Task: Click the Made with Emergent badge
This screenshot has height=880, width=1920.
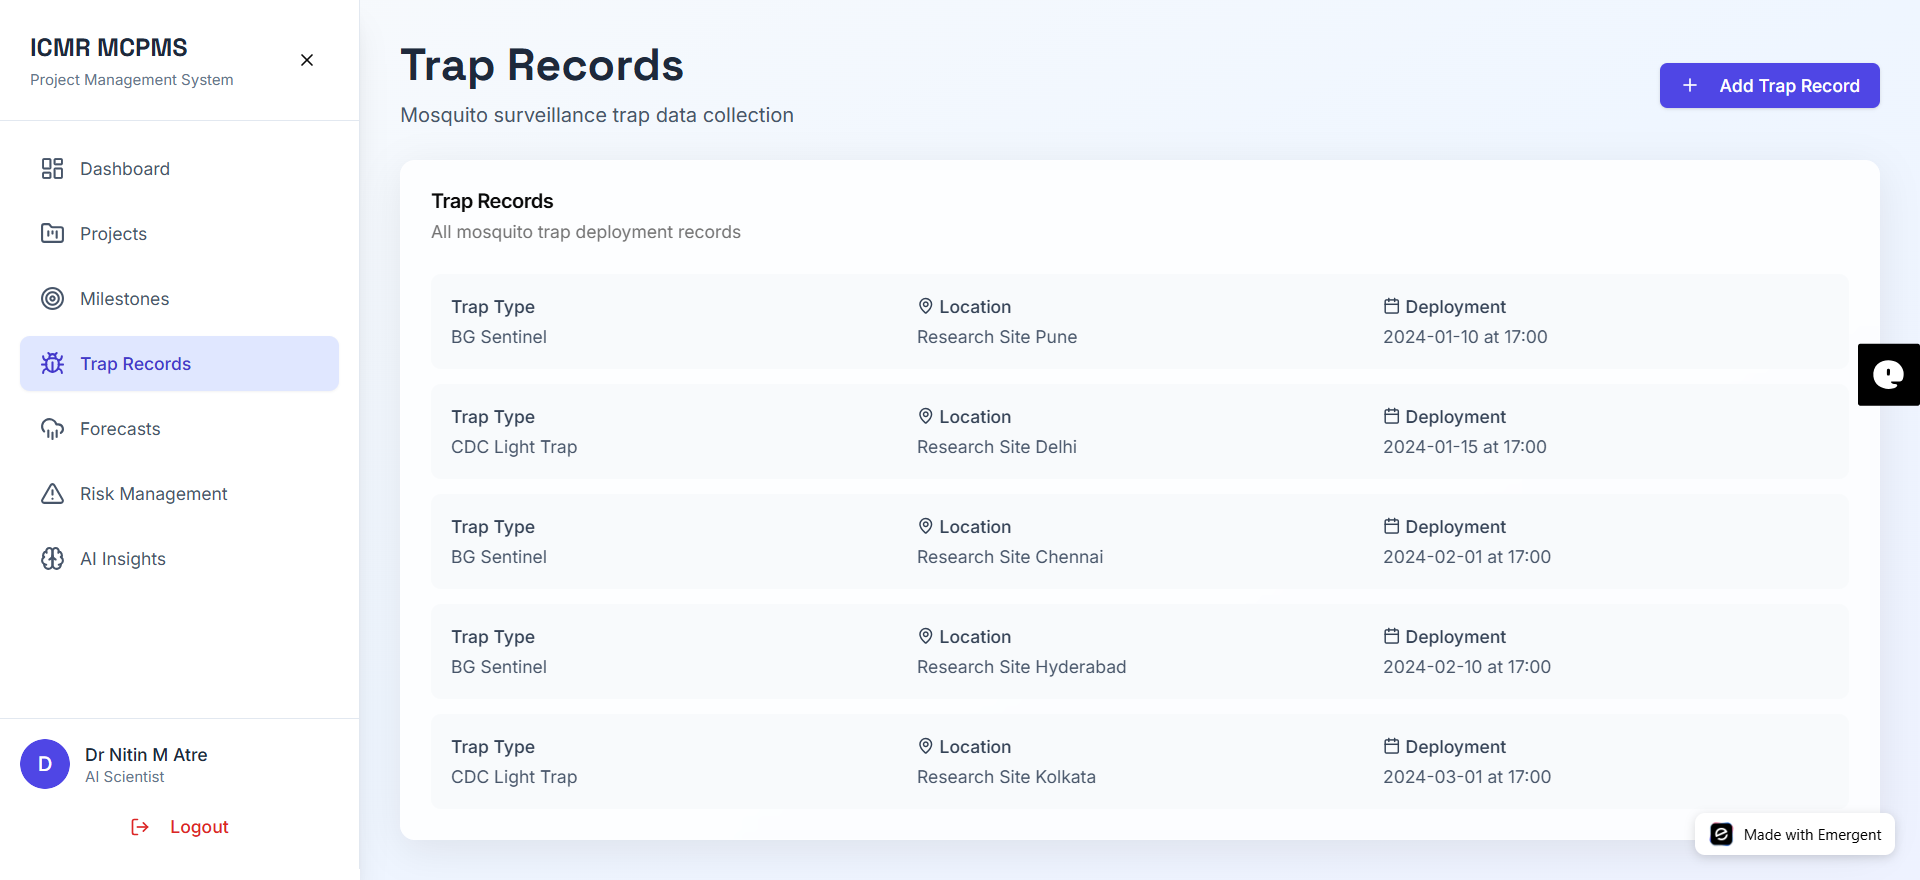Action: [x=1795, y=835]
